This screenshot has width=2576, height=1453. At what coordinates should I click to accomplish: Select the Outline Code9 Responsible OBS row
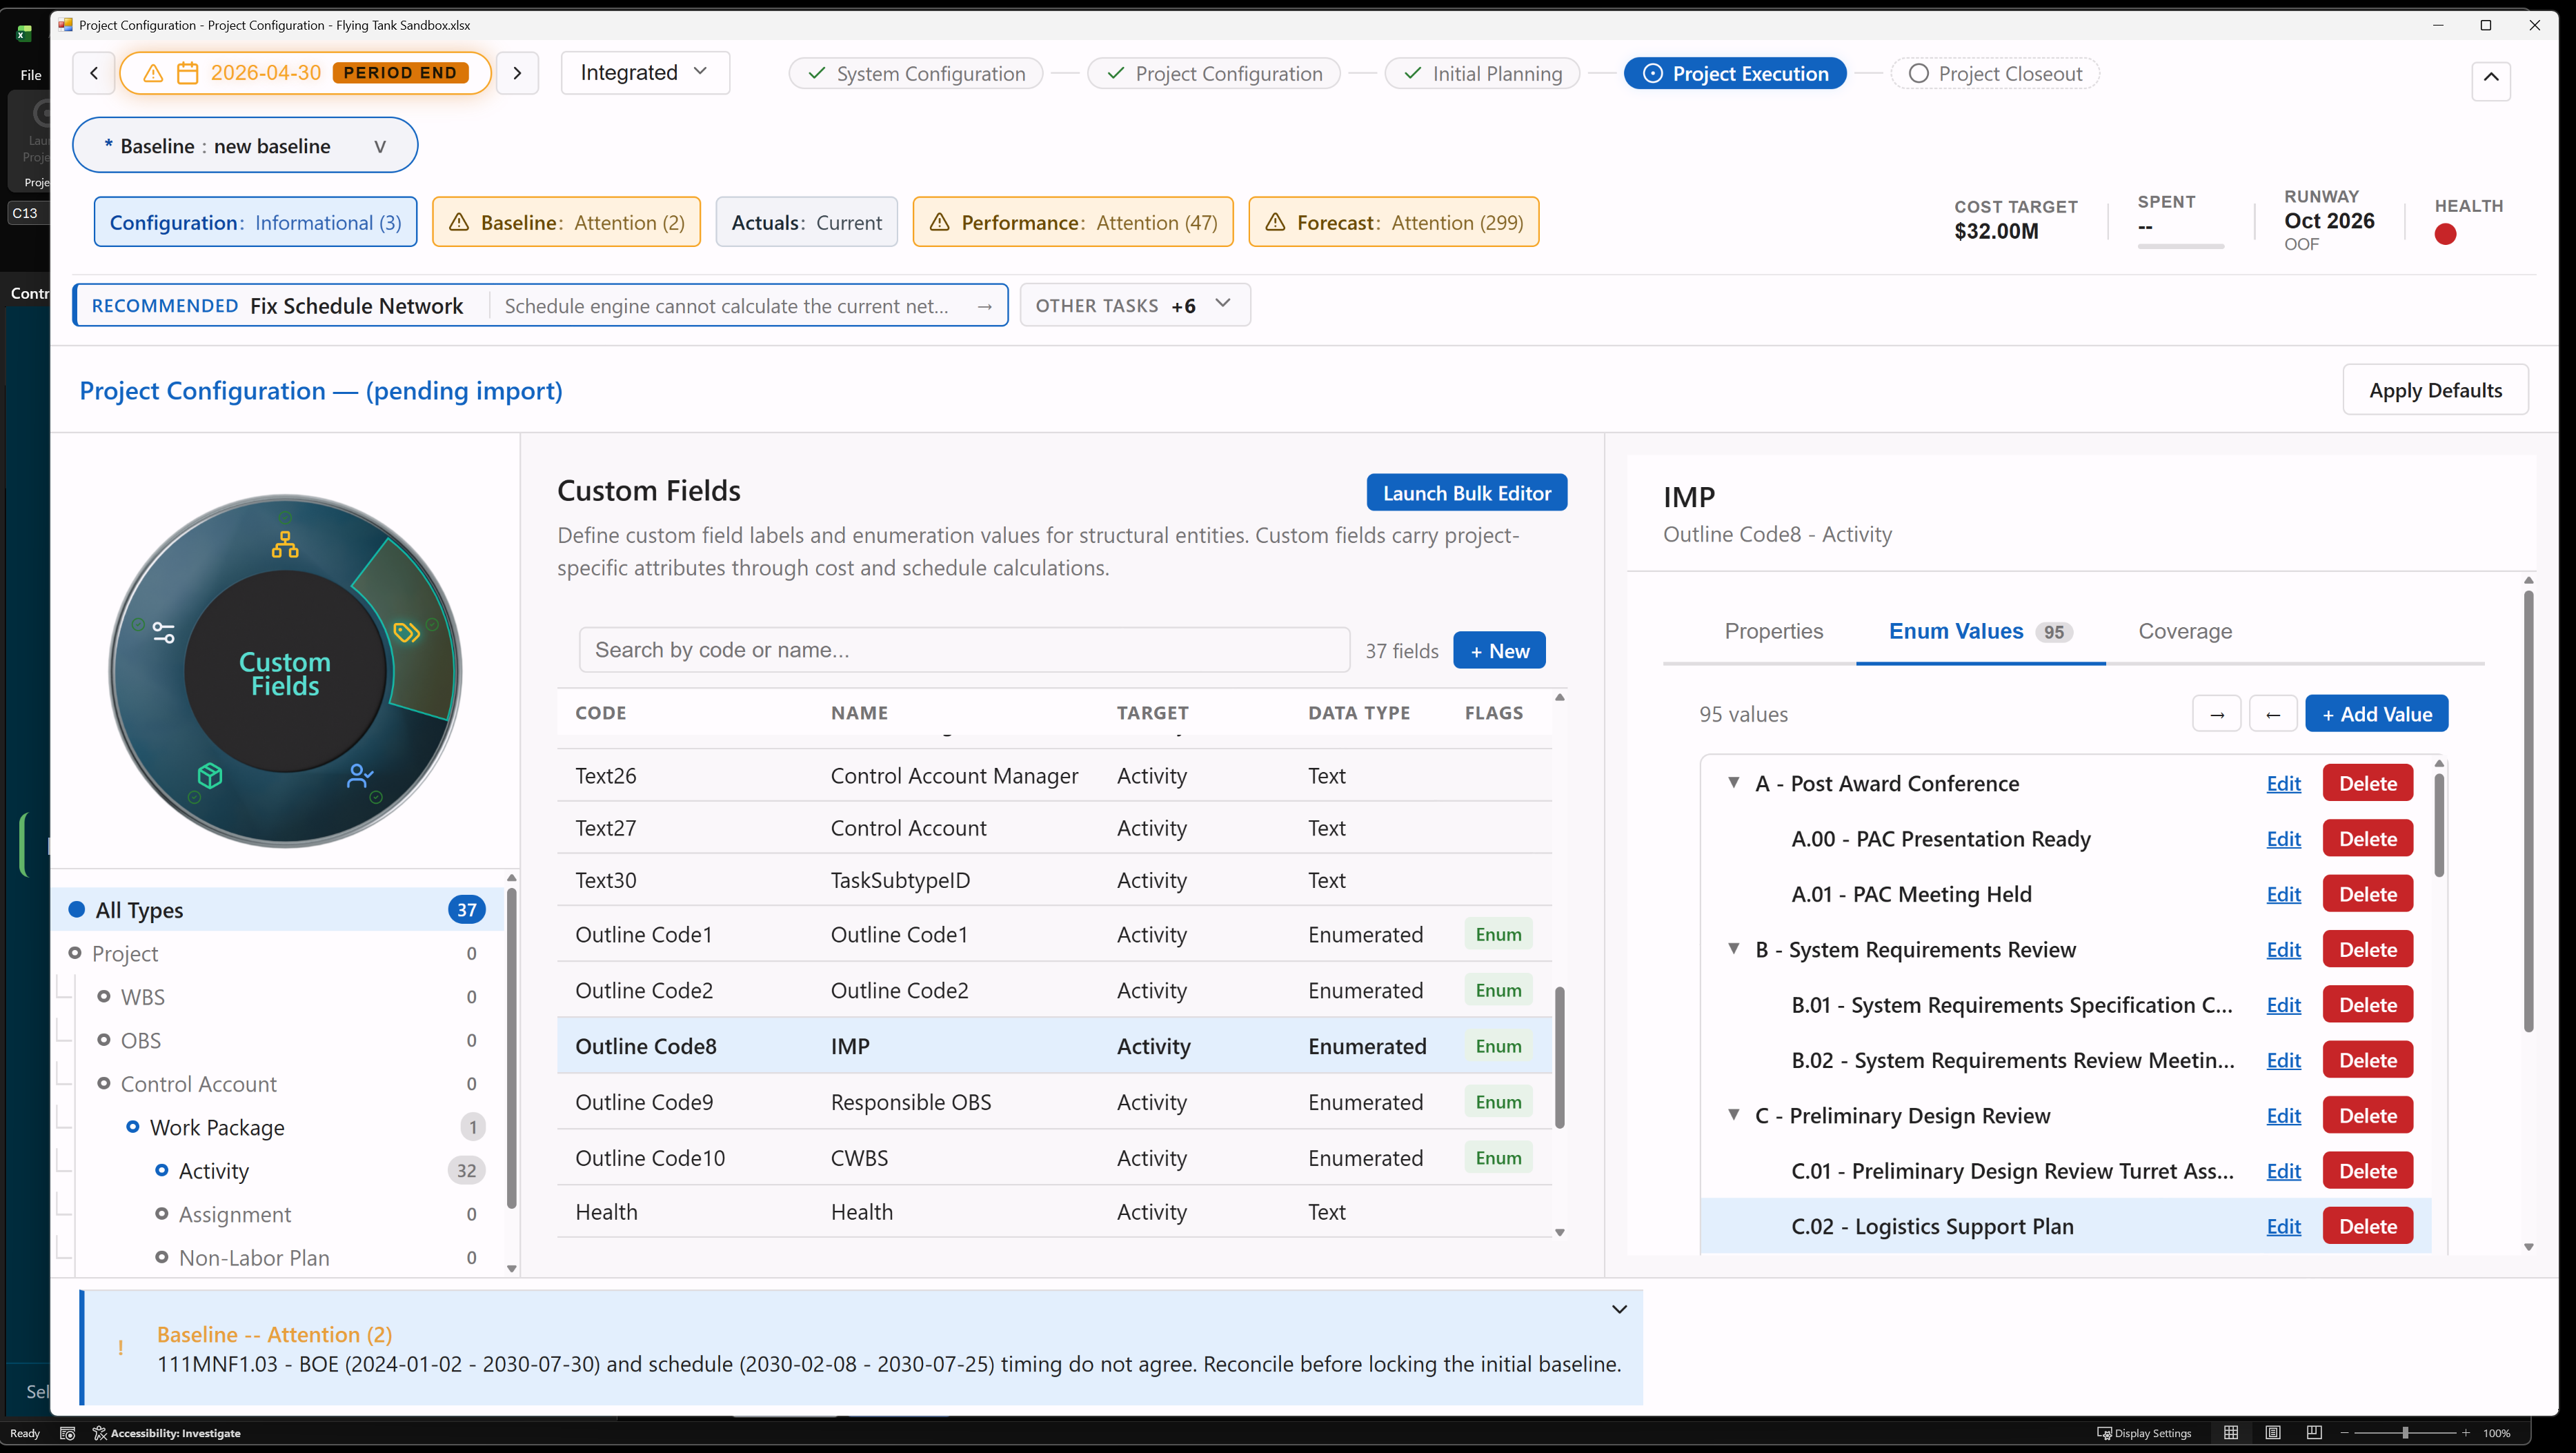click(x=1054, y=1102)
